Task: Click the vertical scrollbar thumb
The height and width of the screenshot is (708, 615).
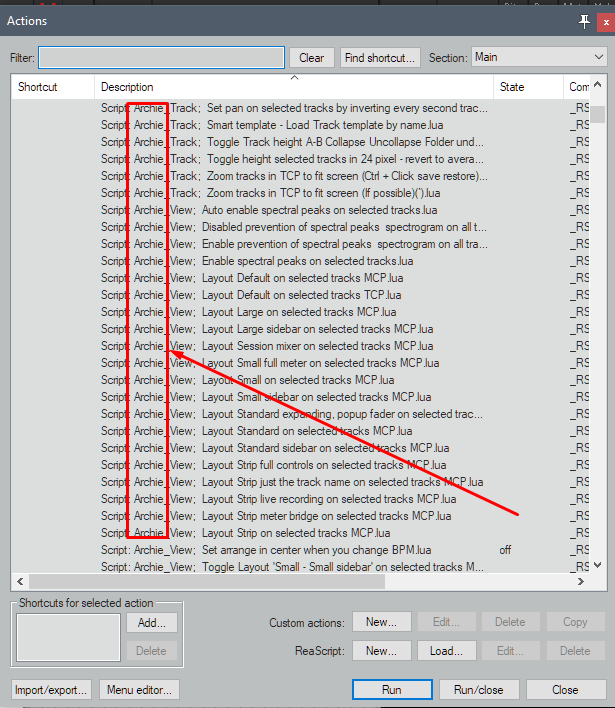Action: pyautogui.click(x=598, y=114)
